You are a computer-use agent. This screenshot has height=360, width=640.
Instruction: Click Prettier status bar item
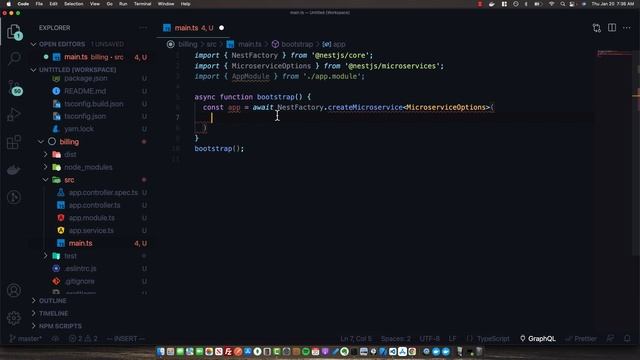tap(581, 338)
